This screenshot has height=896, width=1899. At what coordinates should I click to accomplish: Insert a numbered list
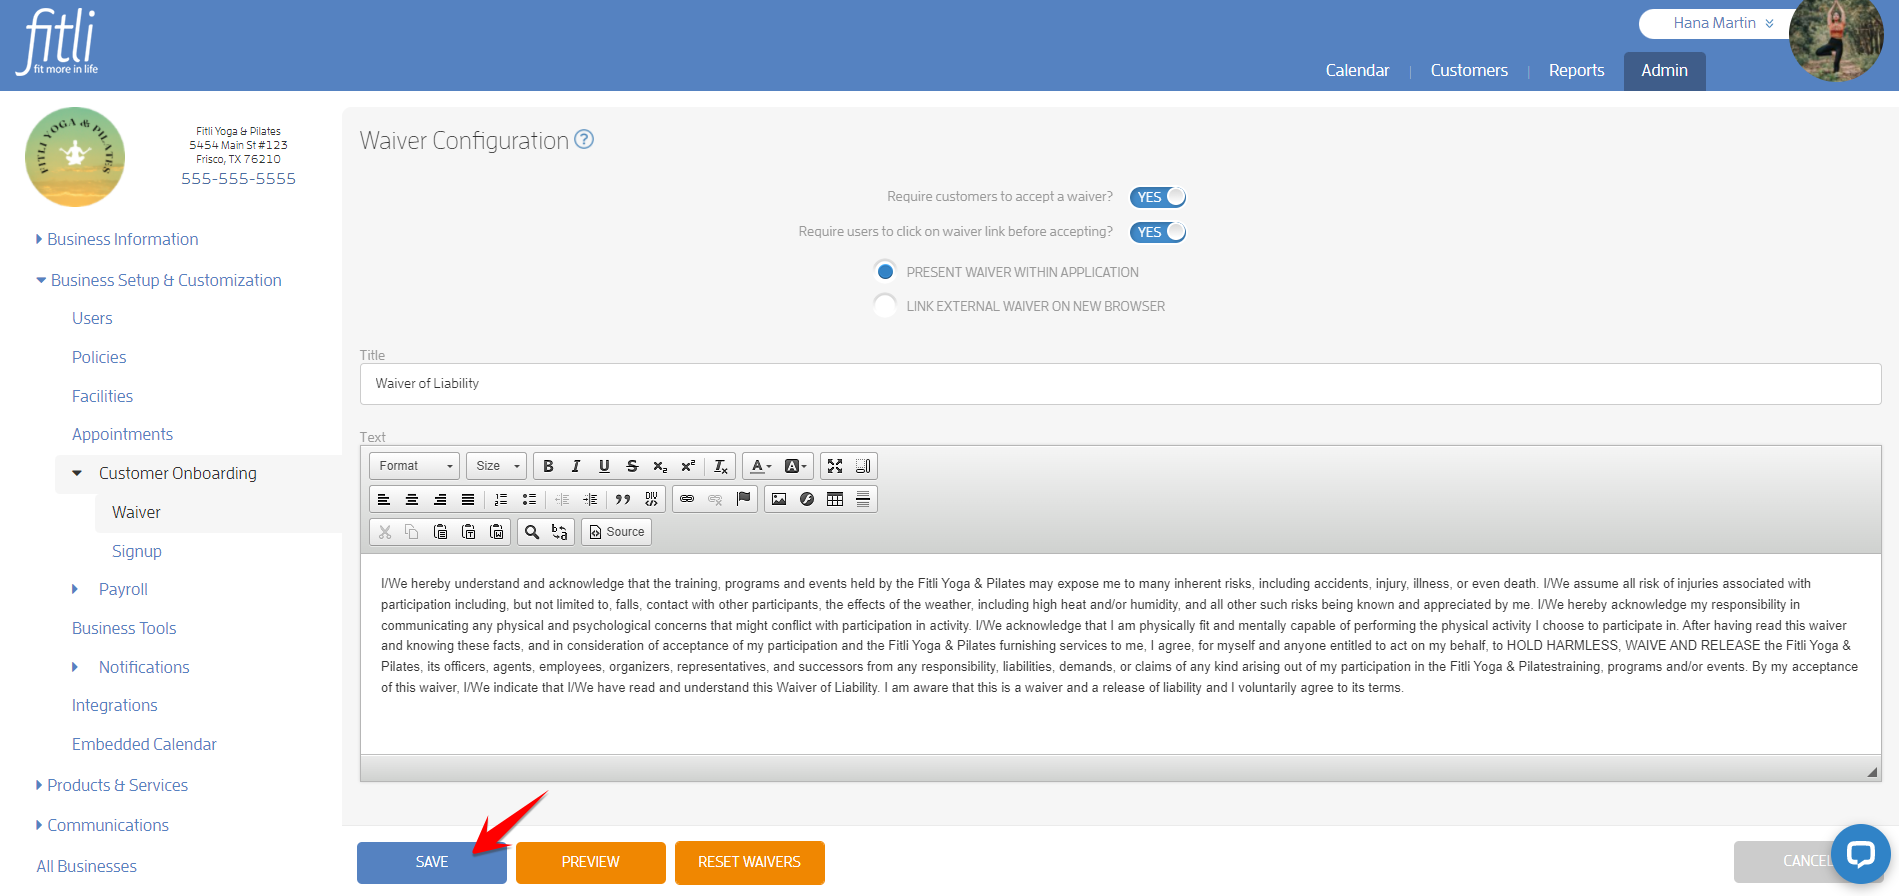click(x=501, y=499)
